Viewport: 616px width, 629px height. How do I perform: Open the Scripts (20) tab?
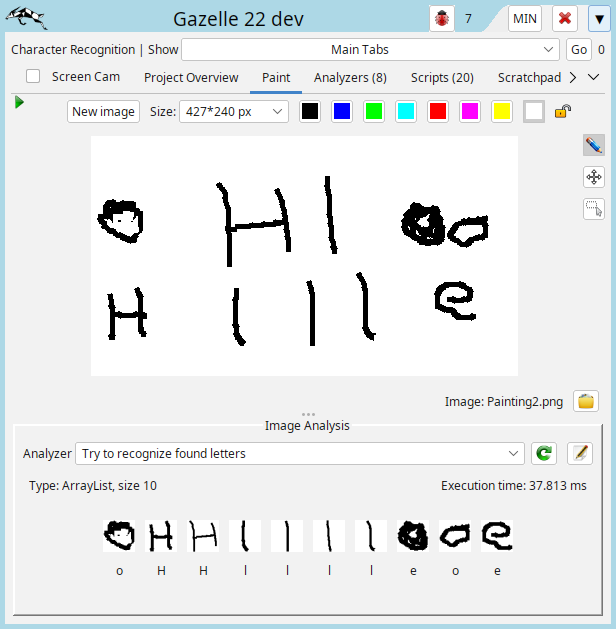click(442, 77)
